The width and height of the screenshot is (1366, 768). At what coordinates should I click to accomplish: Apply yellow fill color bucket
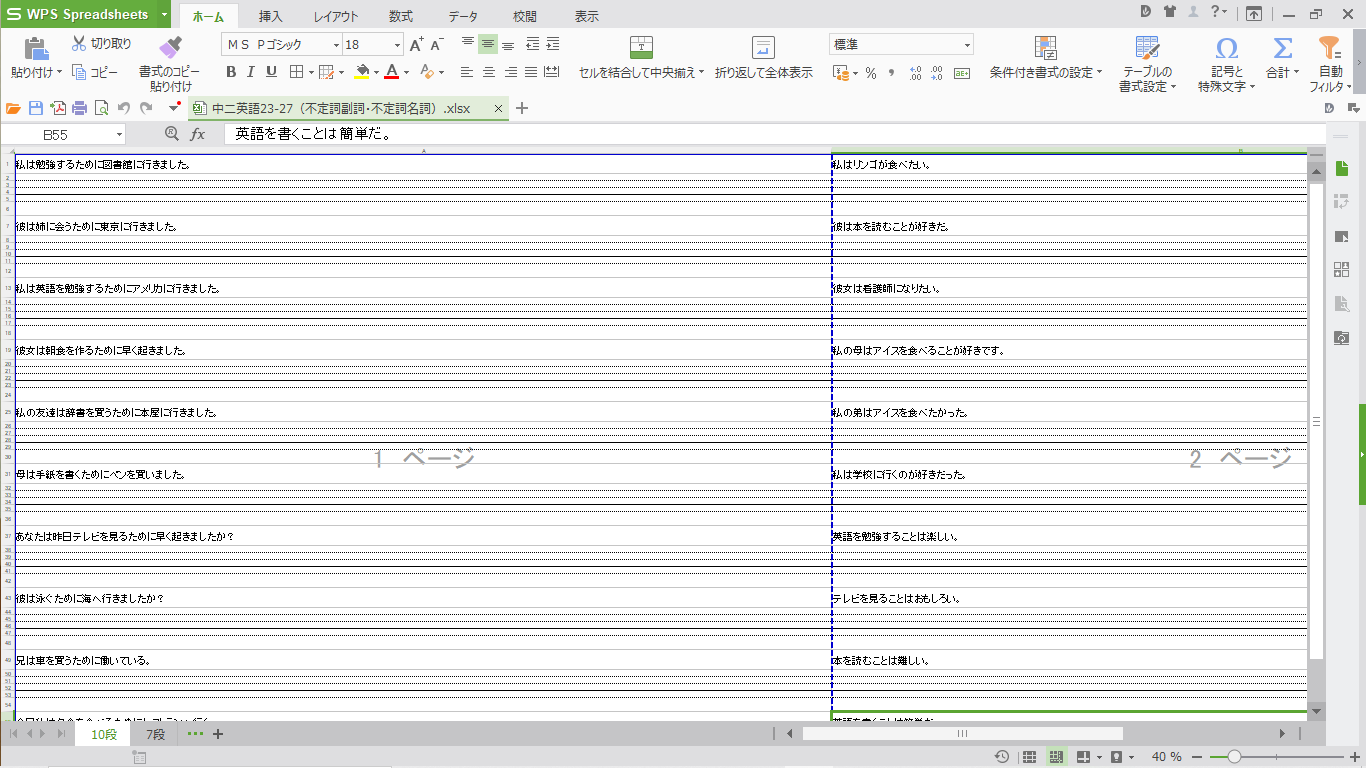pyautogui.click(x=363, y=72)
